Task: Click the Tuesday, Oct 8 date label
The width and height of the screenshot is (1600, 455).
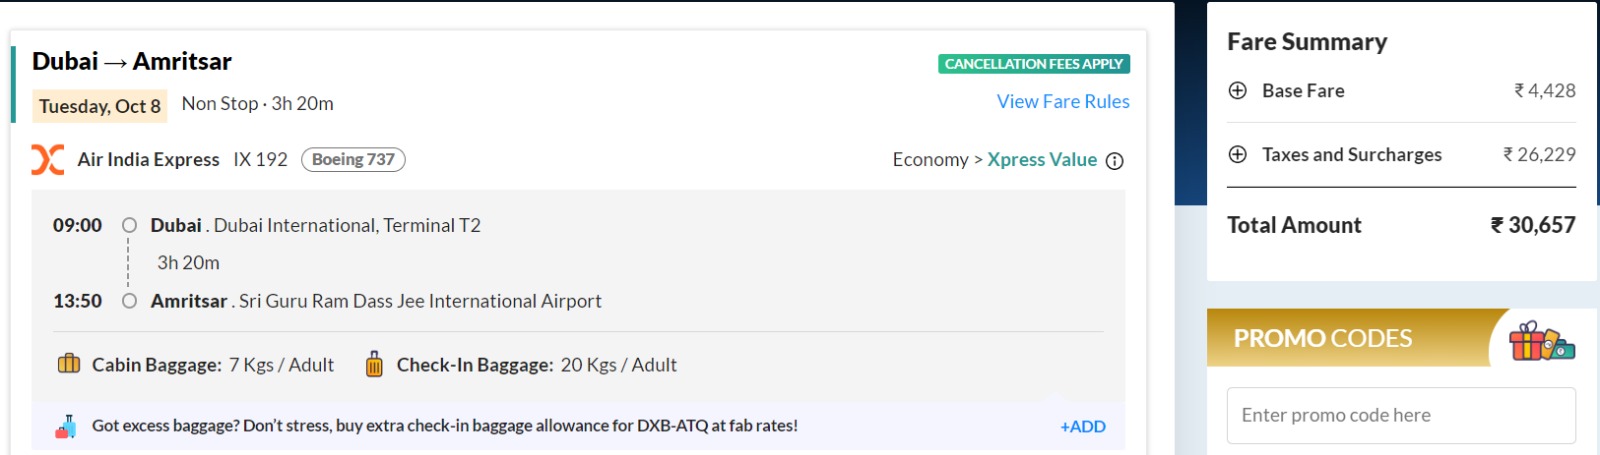Action: (100, 106)
